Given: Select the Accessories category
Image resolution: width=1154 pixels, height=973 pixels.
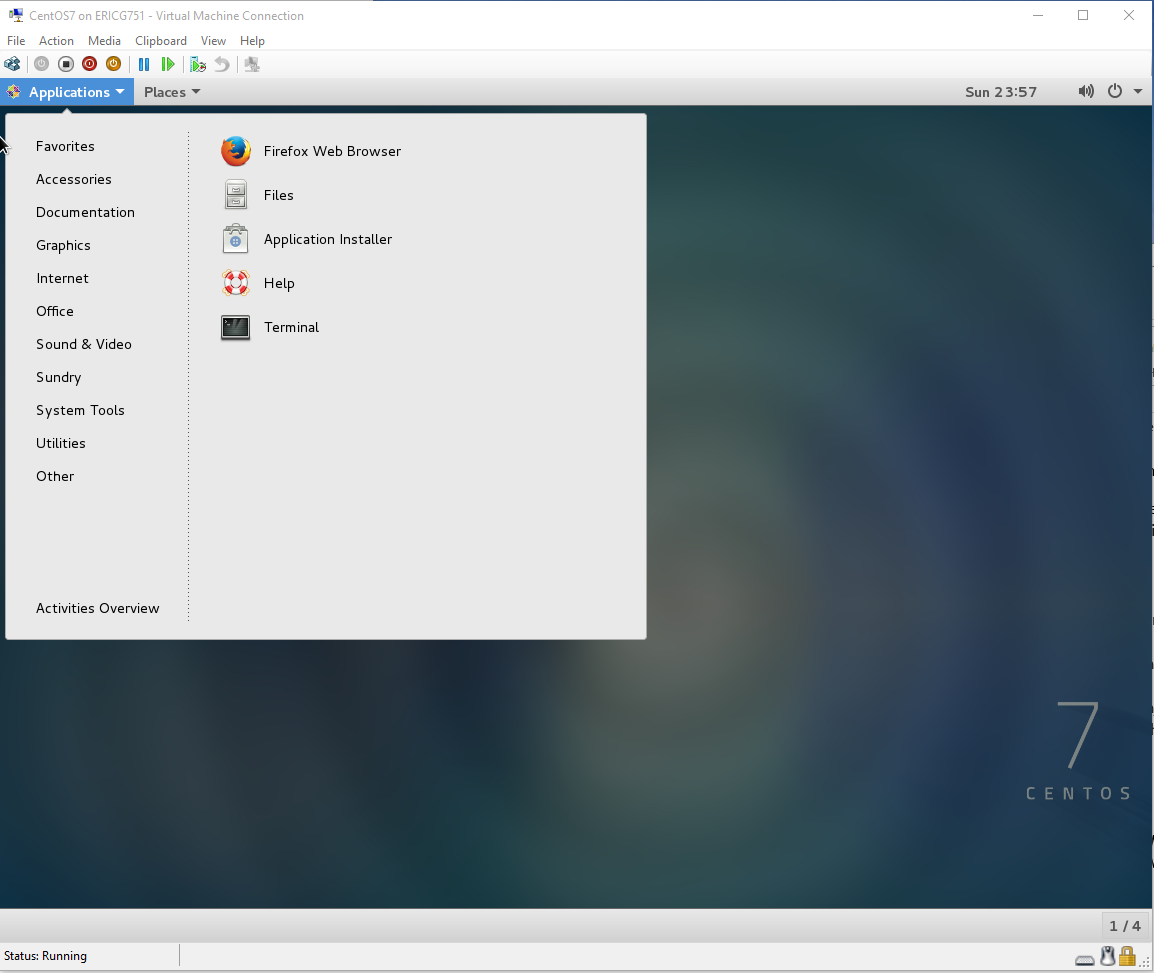Looking at the screenshot, I should (74, 180).
